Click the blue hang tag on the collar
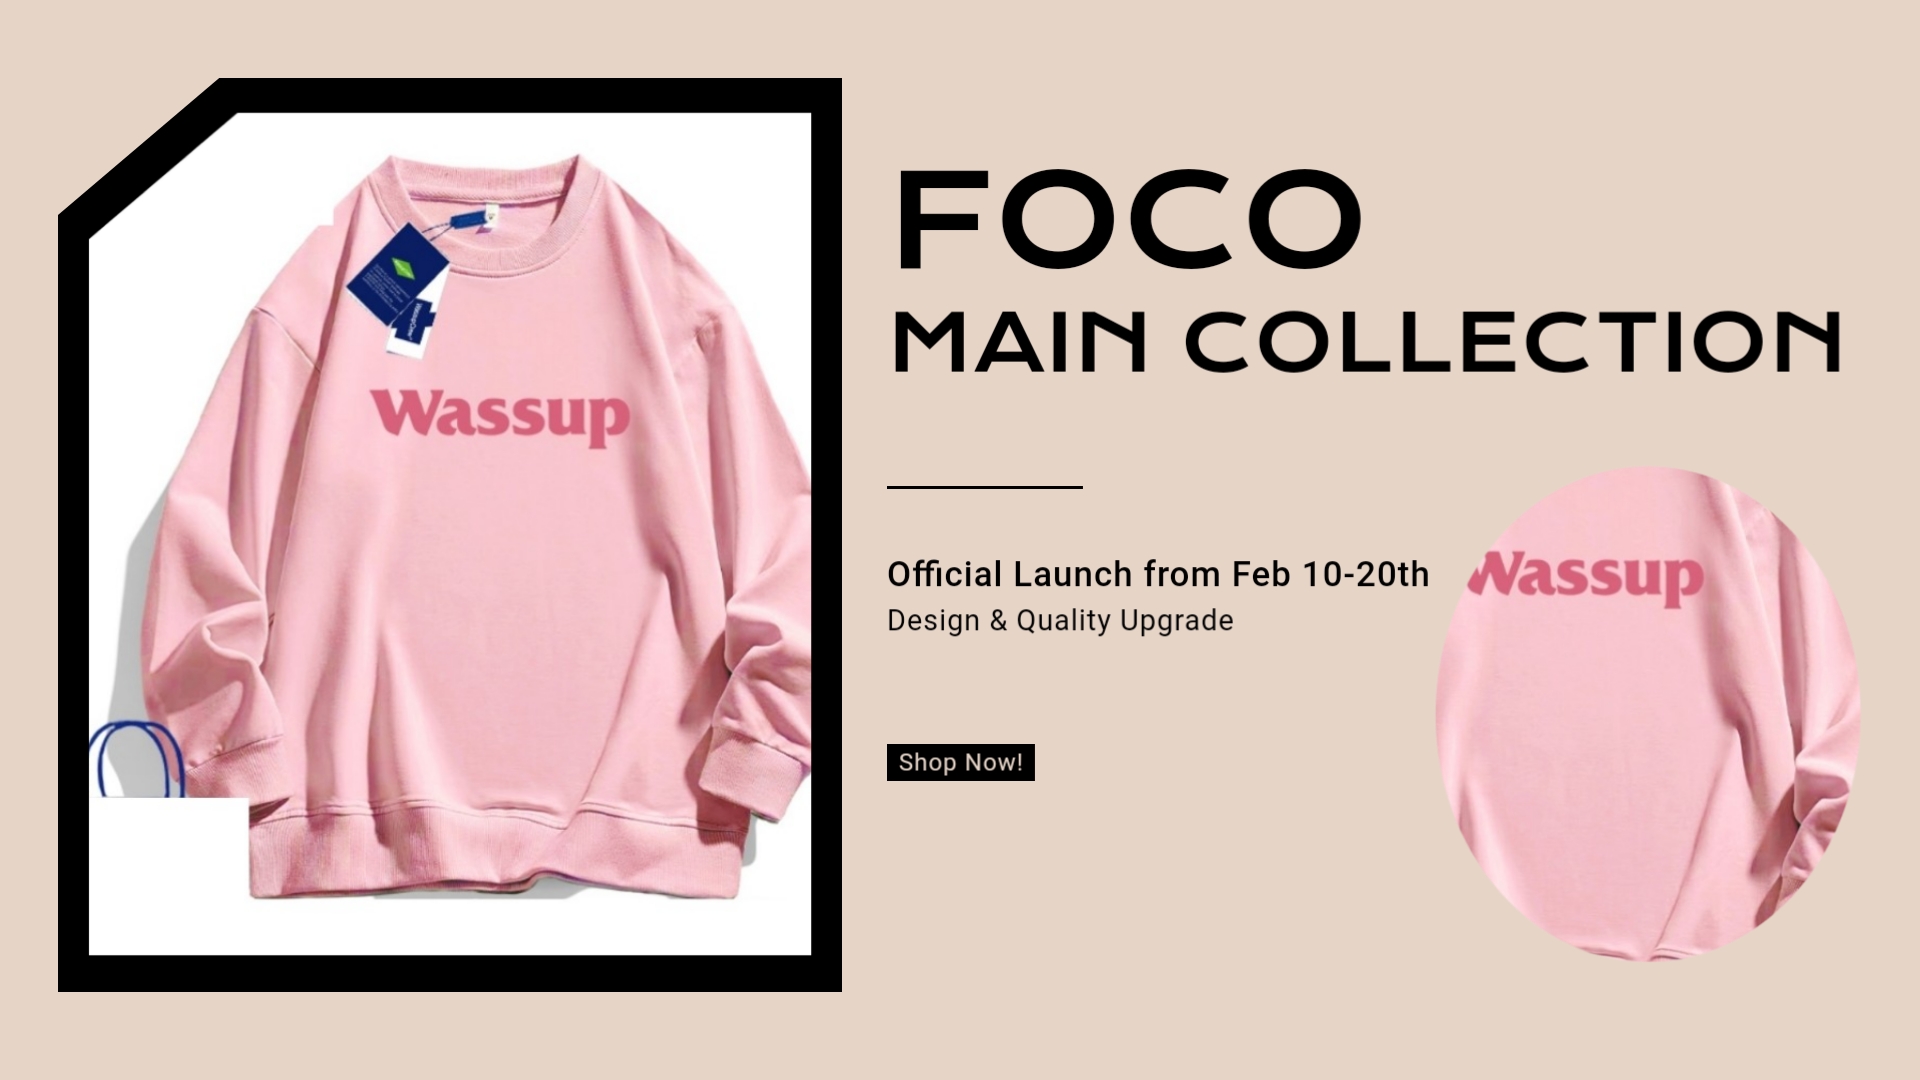 coord(397,273)
